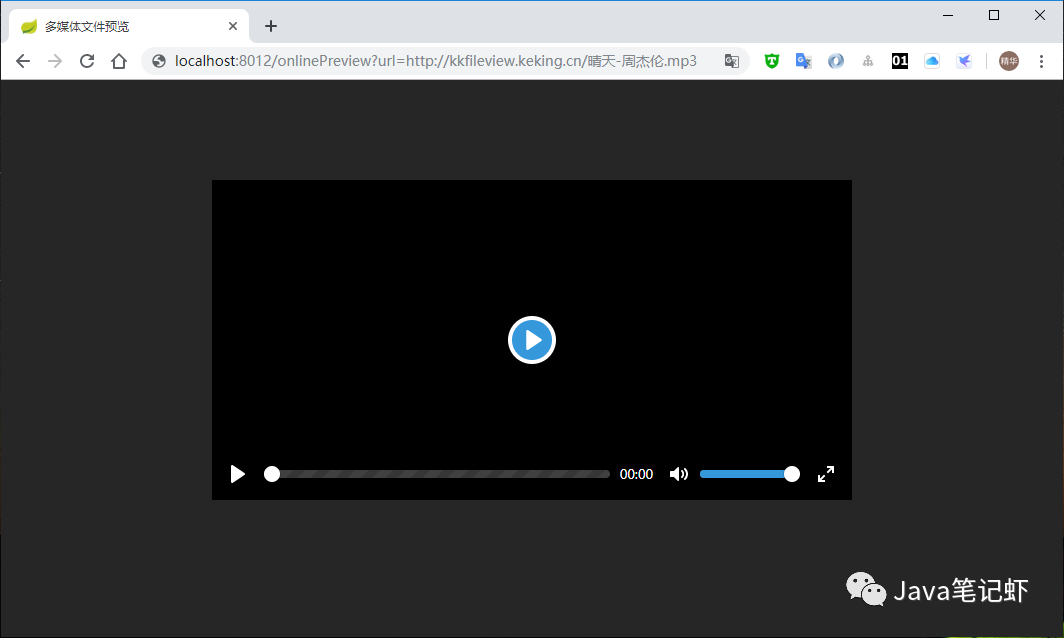Close the 多媒体文件预览 tab
This screenshot has width=1064, height=638.
[x=233, y=26]
